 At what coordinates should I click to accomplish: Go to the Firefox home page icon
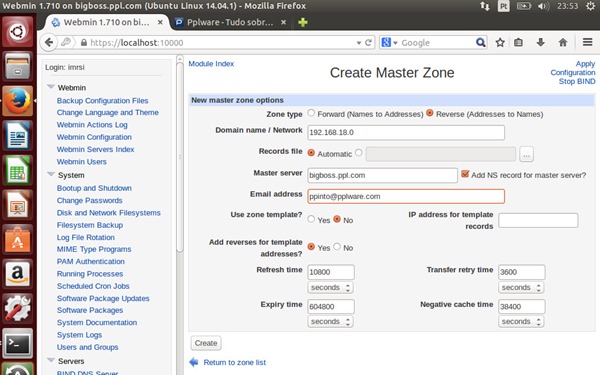[x=562, y=42]
